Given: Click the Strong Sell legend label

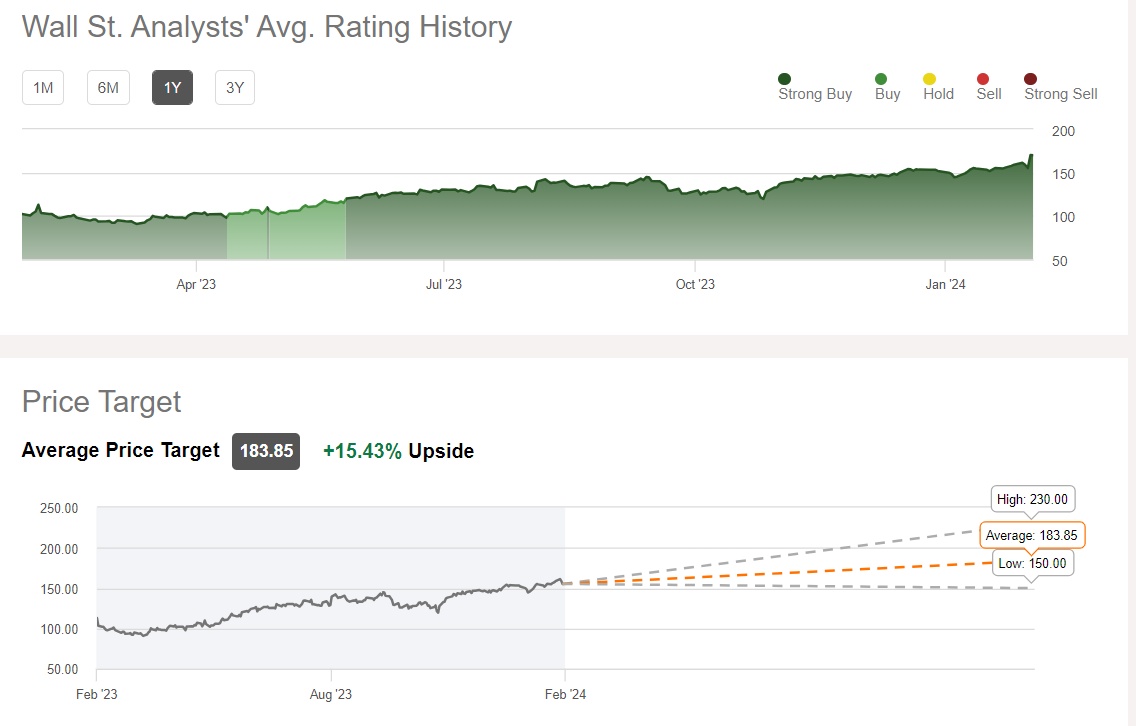Looking at the screenshot, I should click(1060, 94).
